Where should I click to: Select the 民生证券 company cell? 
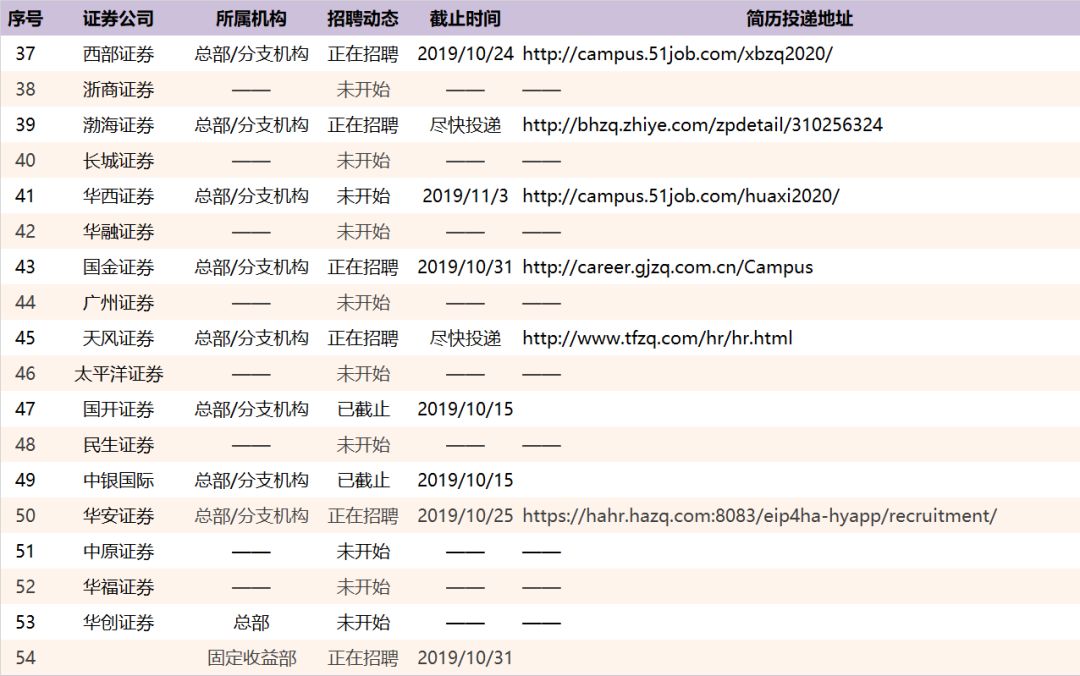(118, 444)
